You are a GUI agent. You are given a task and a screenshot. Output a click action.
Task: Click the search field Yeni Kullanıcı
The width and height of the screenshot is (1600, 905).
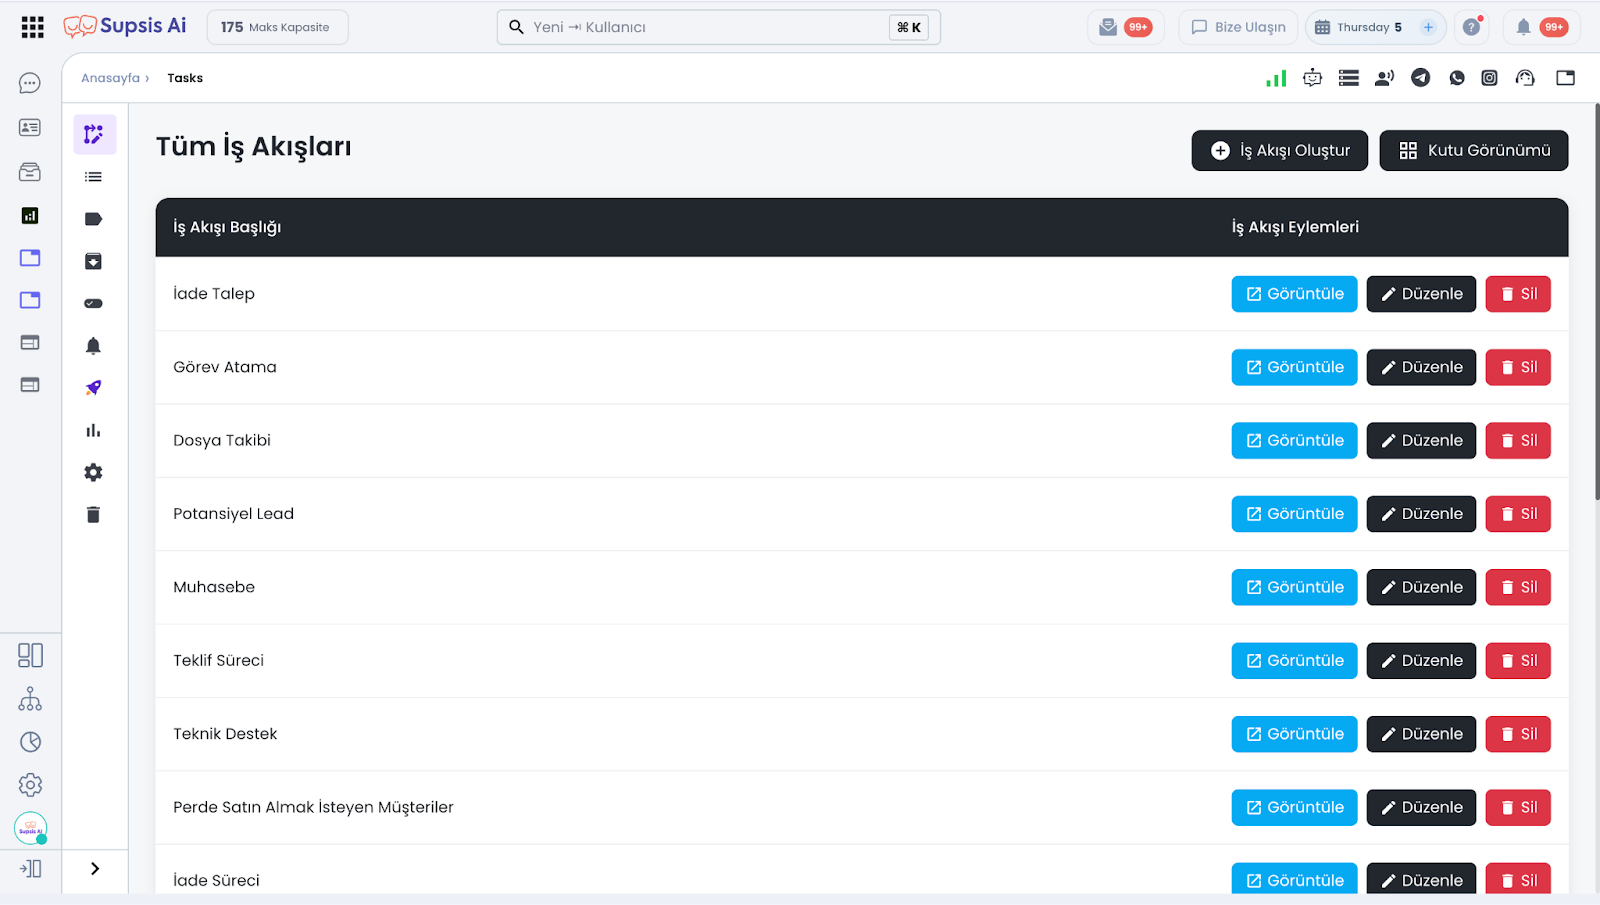click(x=700, y=27)
